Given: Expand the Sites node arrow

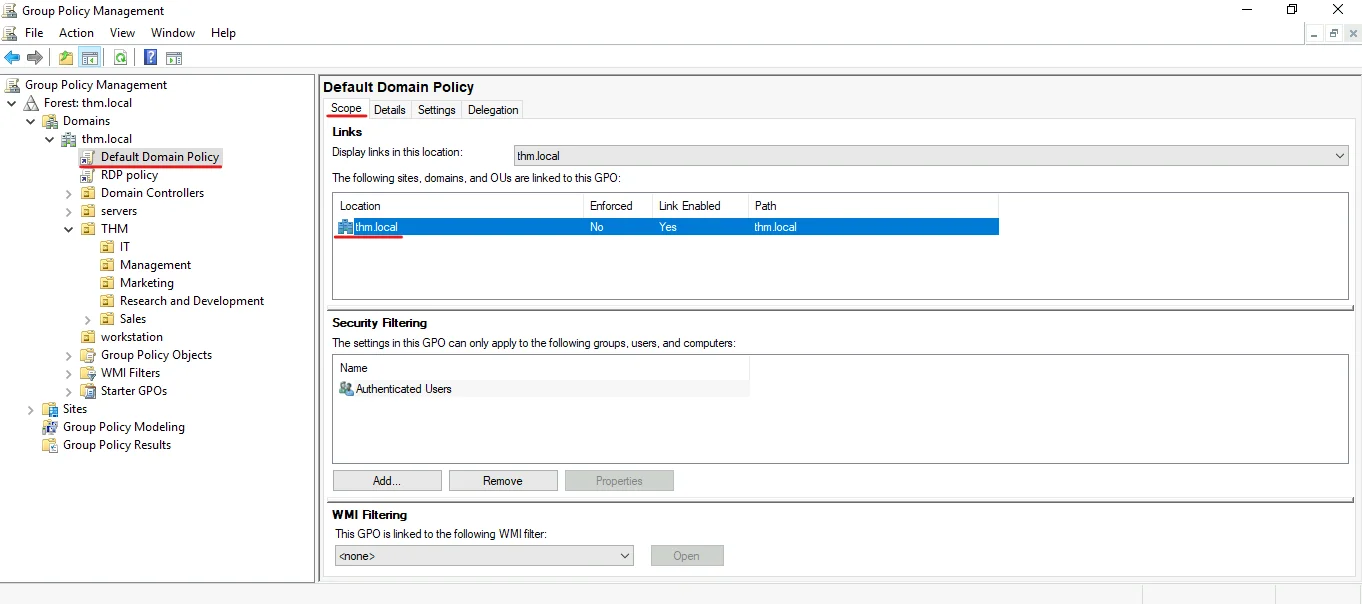Looking at the screenshot, I should pyautogui.click(x=30, y=409).
